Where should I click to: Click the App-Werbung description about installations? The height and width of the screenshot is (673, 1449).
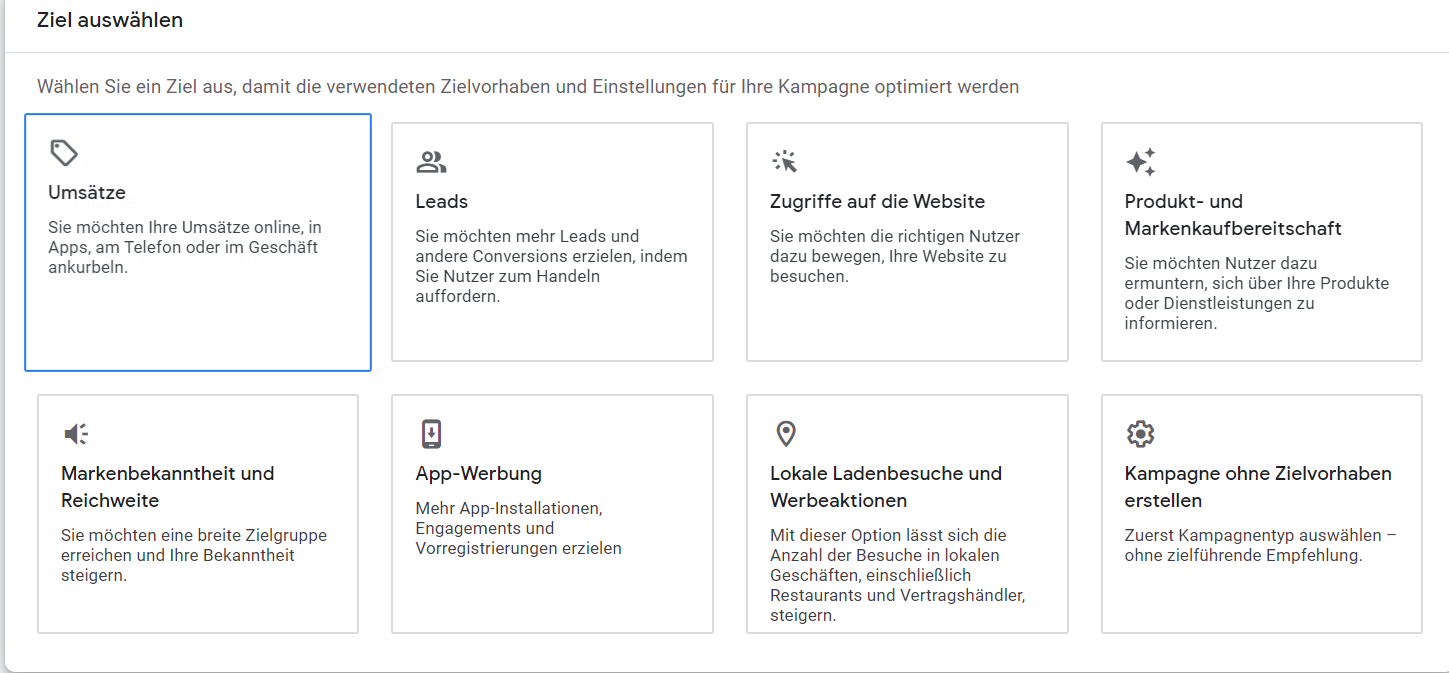pyautogui.click(x=519, y=528)
